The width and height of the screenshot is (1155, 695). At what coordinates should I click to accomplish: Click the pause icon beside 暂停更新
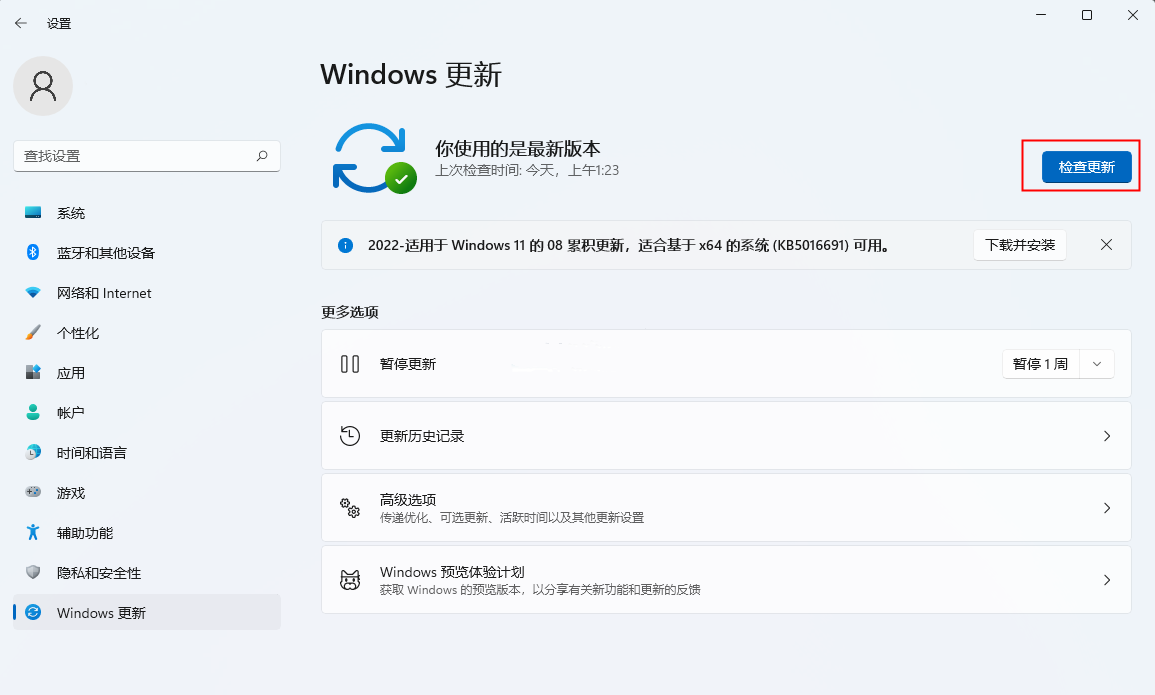[350, 364]
